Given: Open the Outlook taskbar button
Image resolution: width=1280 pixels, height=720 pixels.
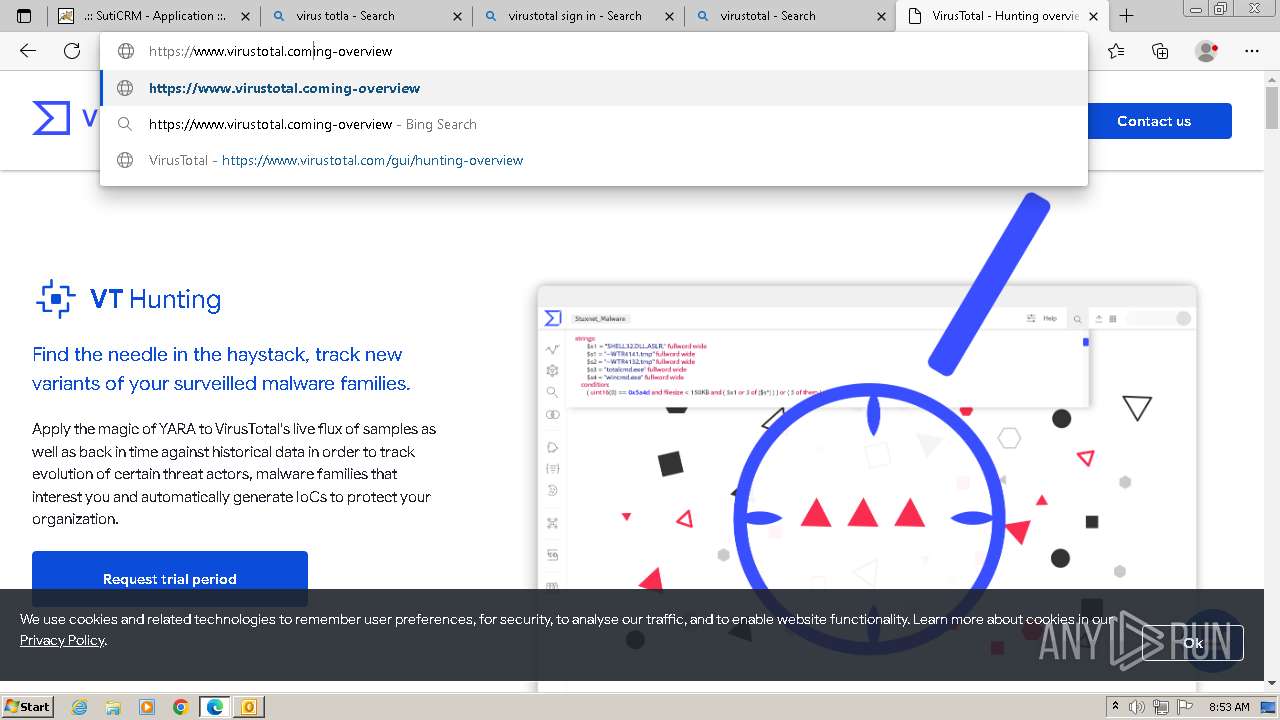Looking at the screenshot, I should (249, 707).
